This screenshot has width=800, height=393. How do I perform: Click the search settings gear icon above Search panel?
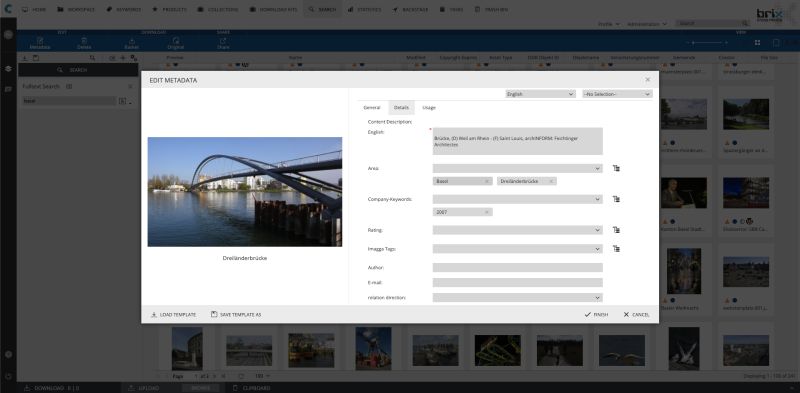tap(133, 58)
